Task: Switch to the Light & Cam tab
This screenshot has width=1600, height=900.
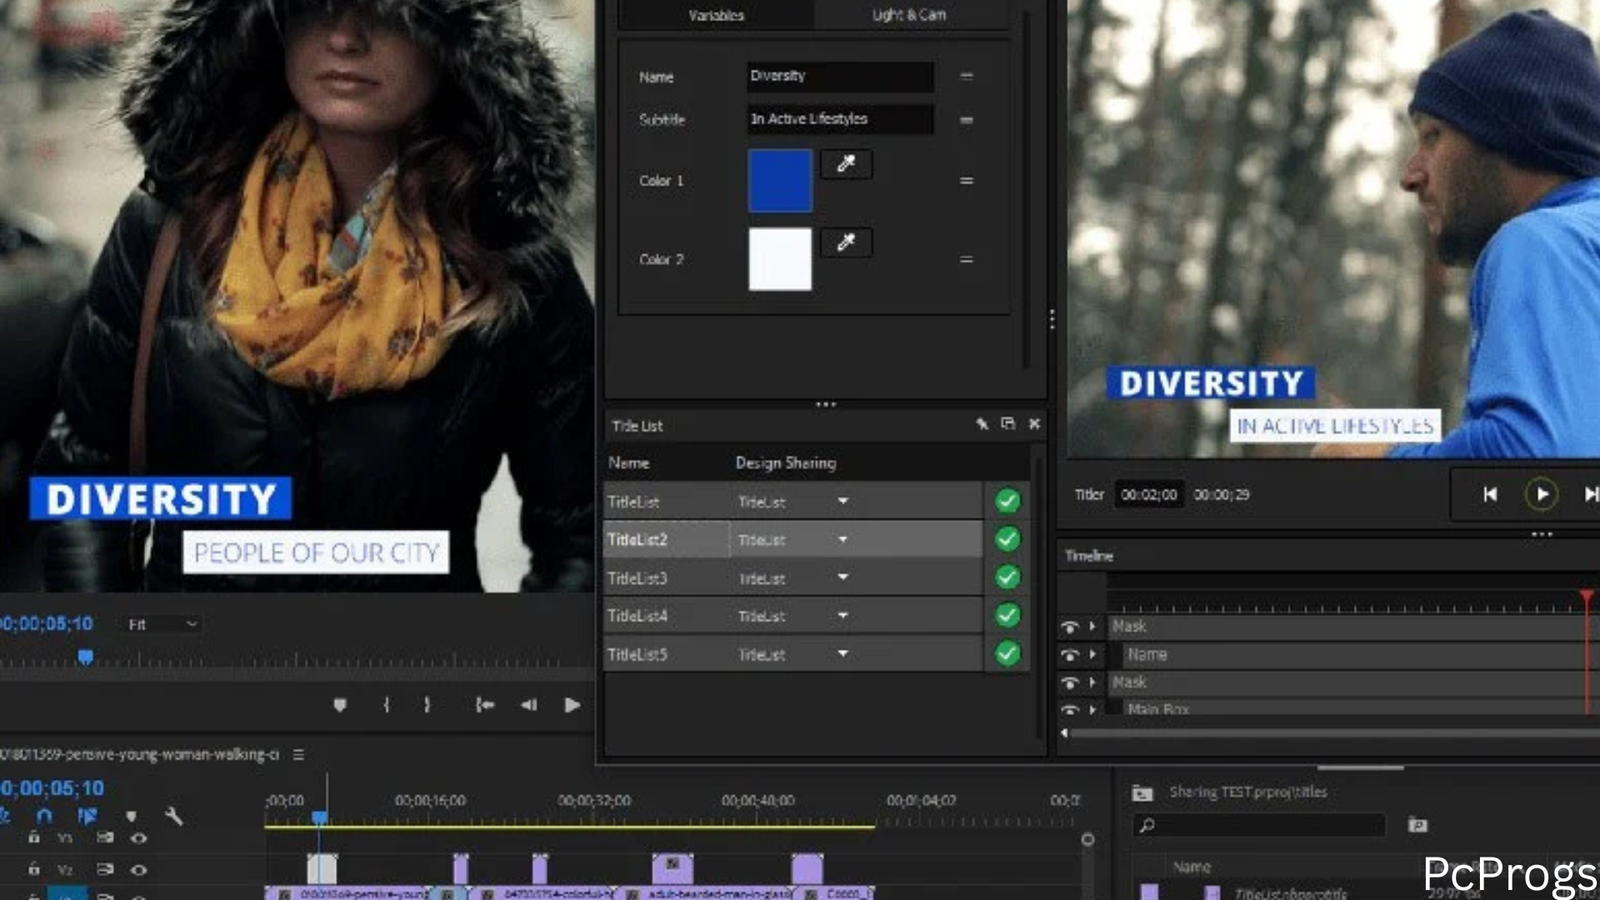Action: [x=909, y=15]
